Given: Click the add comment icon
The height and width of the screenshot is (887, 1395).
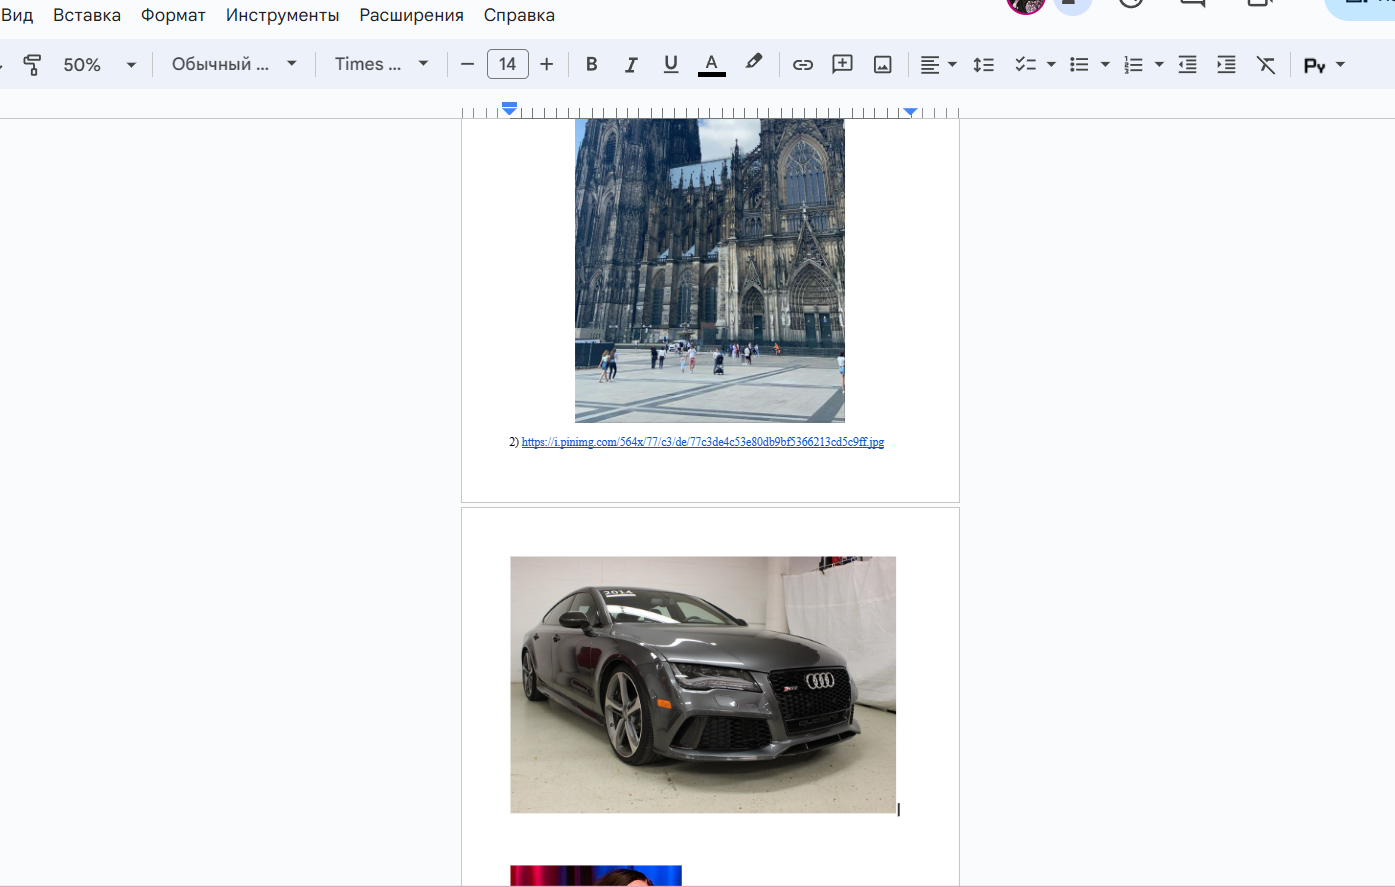Looking at the screenshot, I should click(x=843, y=64).
